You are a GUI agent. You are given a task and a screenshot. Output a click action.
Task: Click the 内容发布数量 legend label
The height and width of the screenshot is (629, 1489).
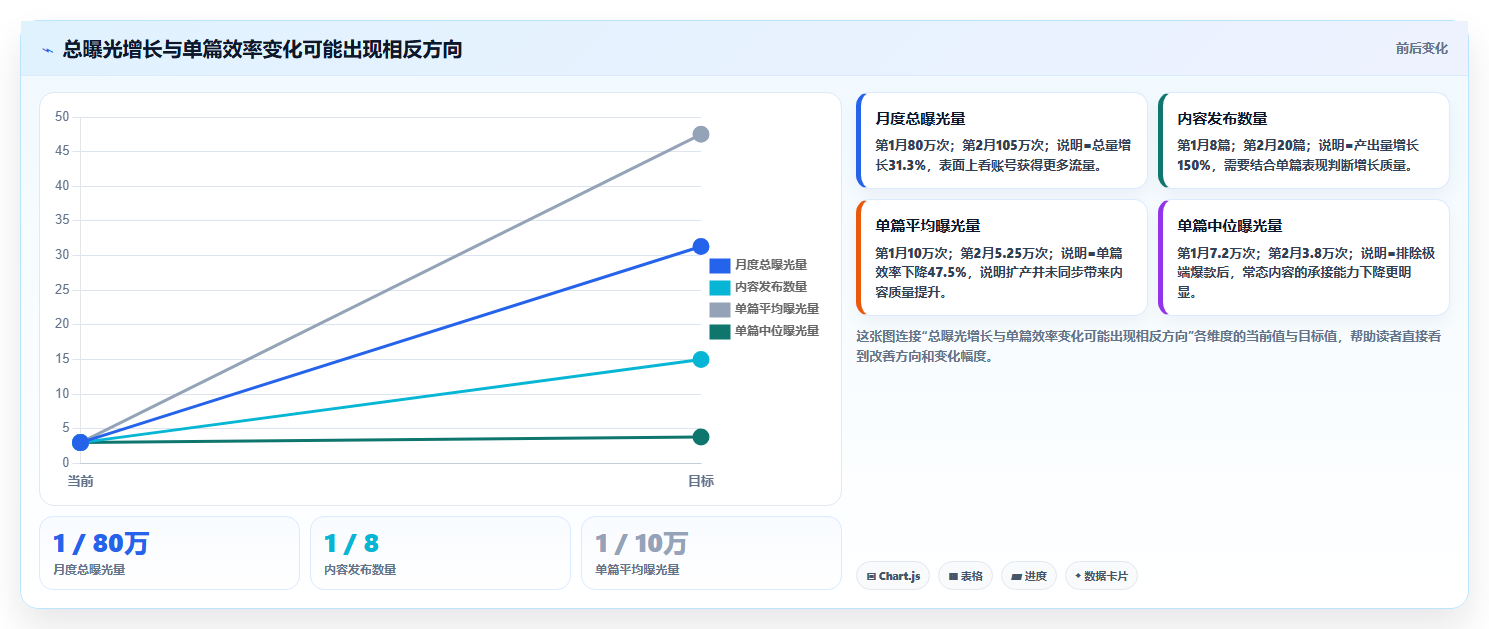coord(771,287)
